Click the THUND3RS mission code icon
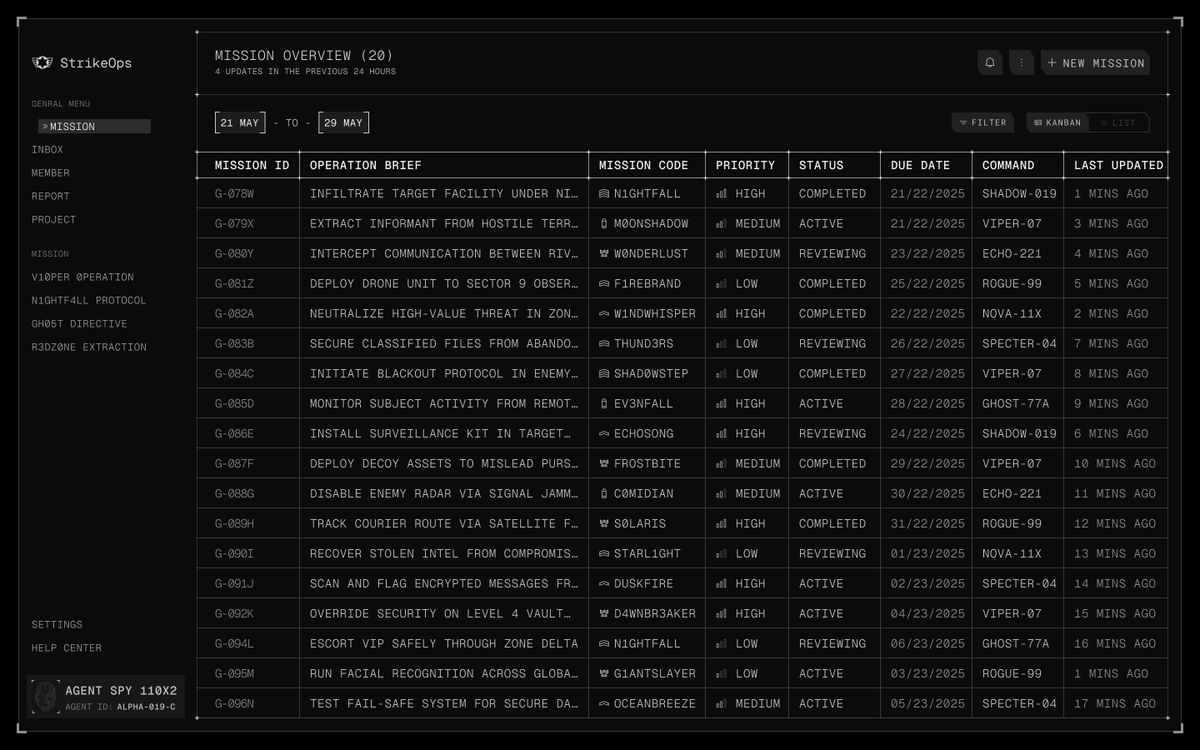Screen dimensions: 1200x750 pos(604,344)
